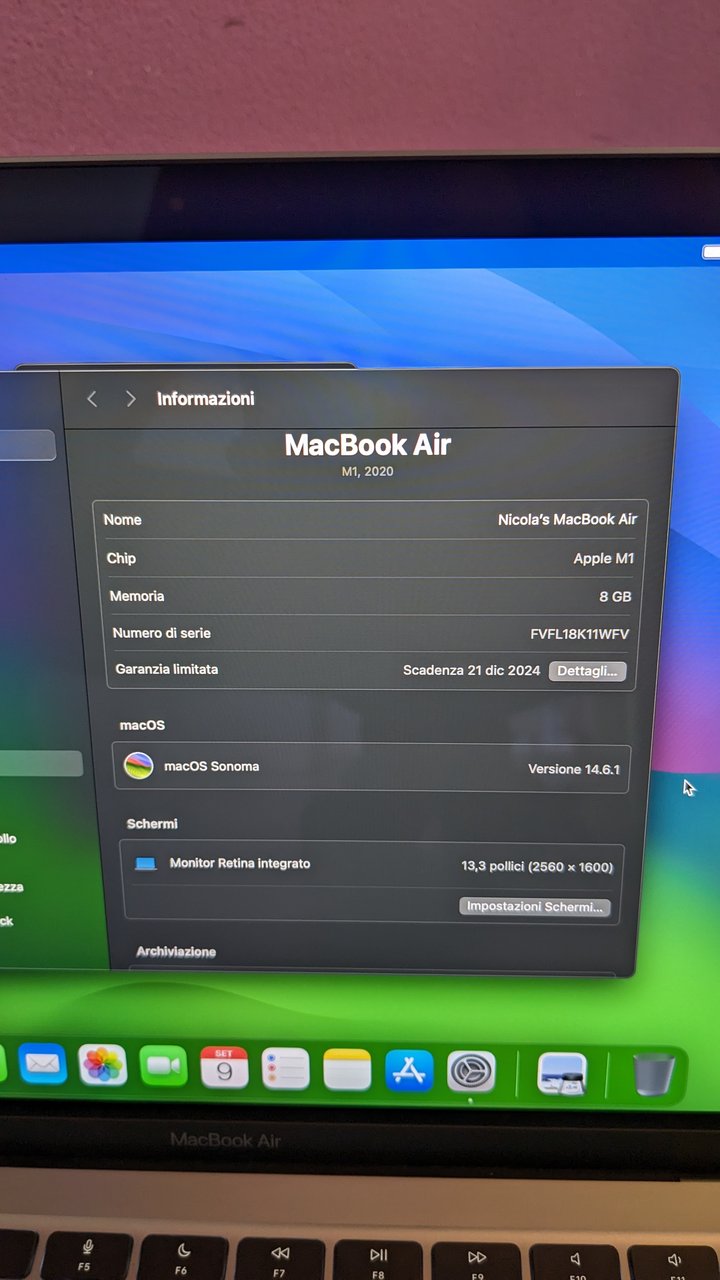Go forward using the right chevron

130,399
